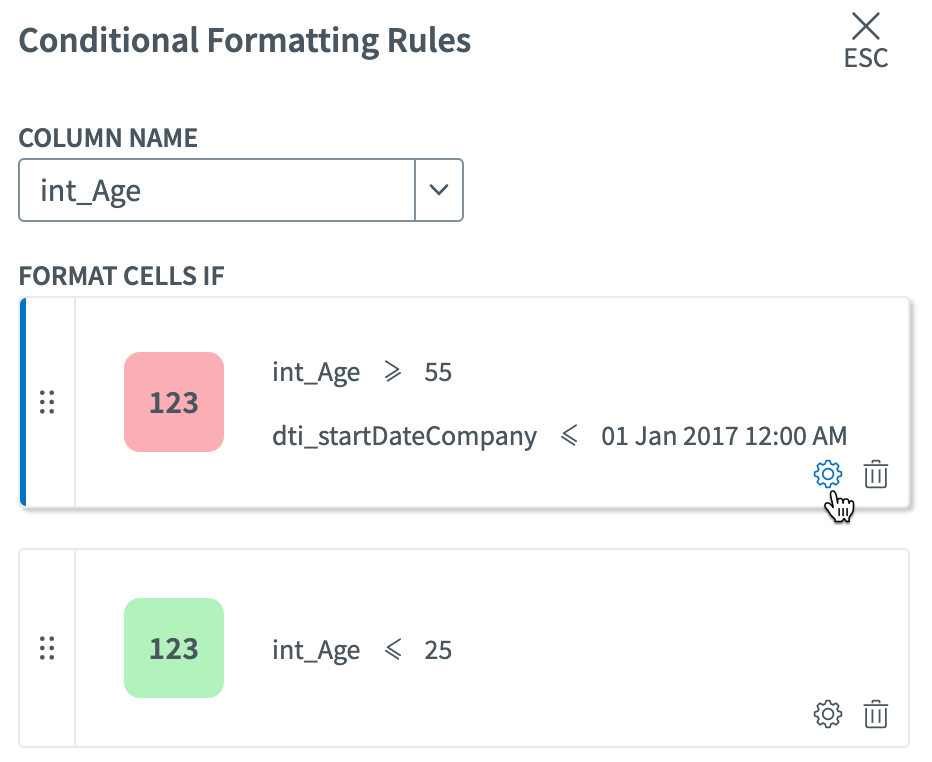This screenshot has height=762, width=932.
Task: Click the value 55 in the first rule
Action: [438, 373]
